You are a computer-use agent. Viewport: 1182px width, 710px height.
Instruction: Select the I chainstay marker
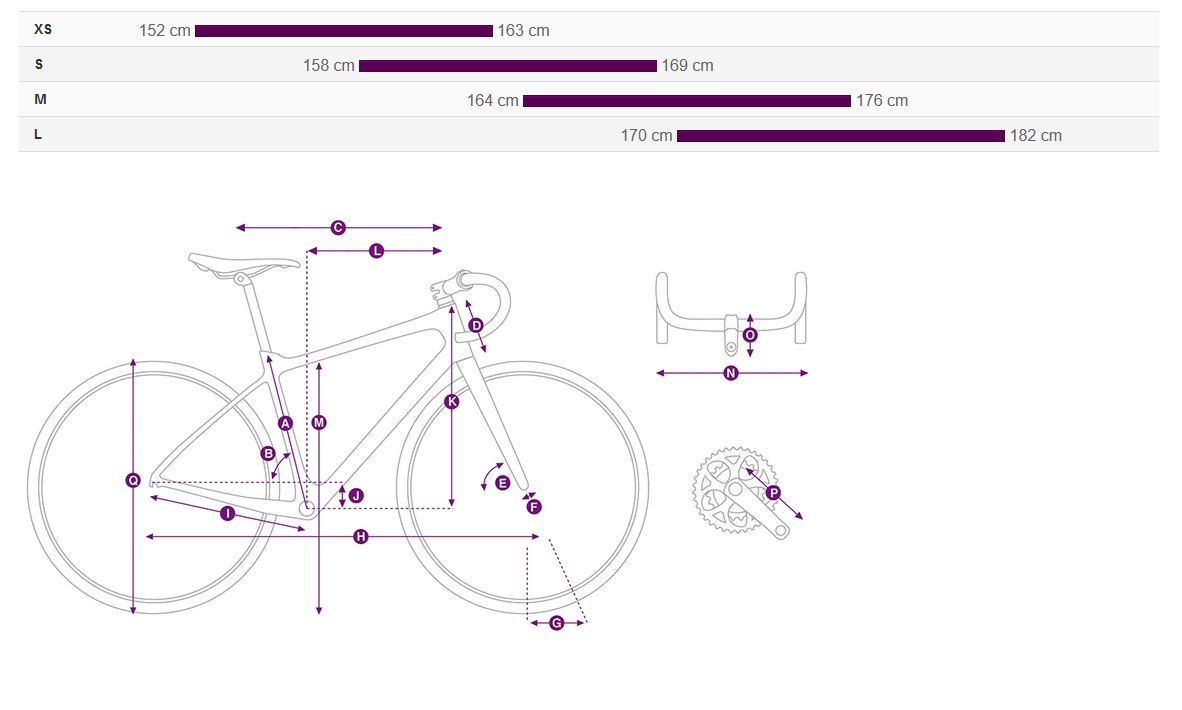click(x=228, y=514)
